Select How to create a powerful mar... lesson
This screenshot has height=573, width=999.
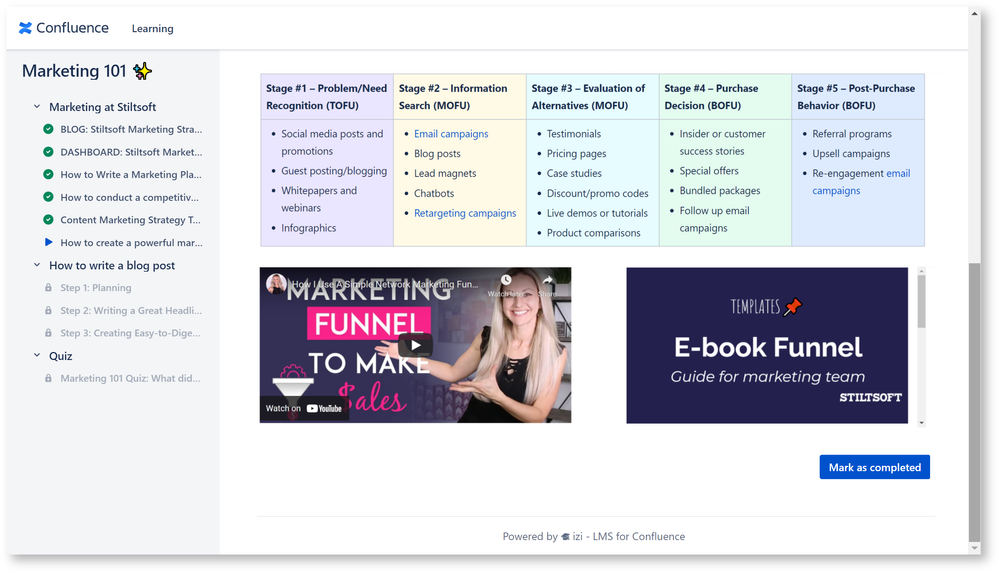point(131,243)
